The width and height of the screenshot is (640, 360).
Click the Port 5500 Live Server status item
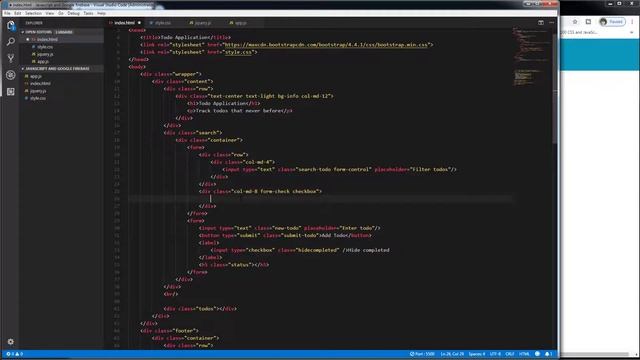click(422, 354)
